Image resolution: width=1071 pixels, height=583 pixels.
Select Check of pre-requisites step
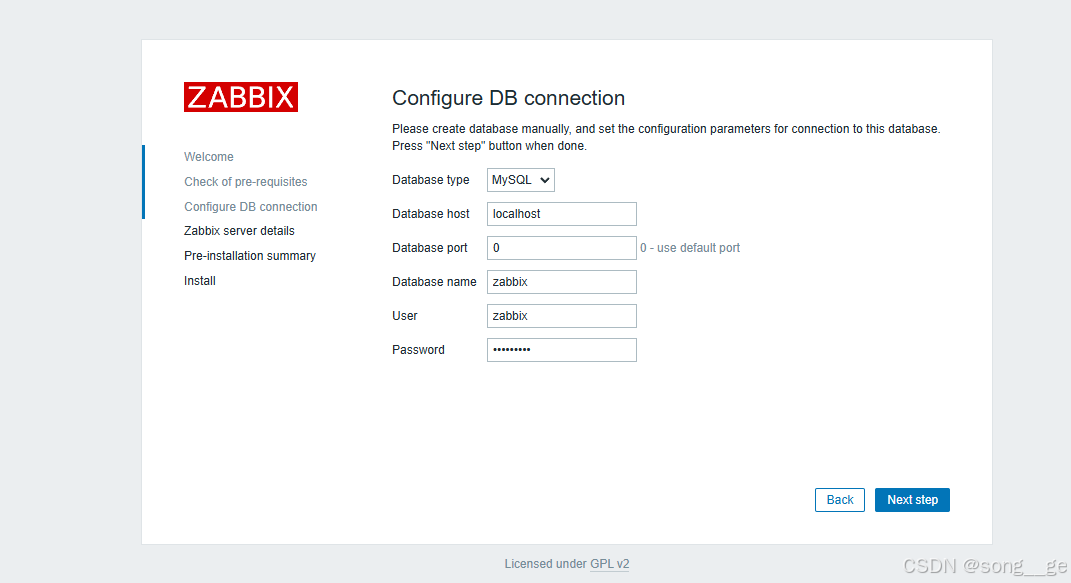[245, 182]
